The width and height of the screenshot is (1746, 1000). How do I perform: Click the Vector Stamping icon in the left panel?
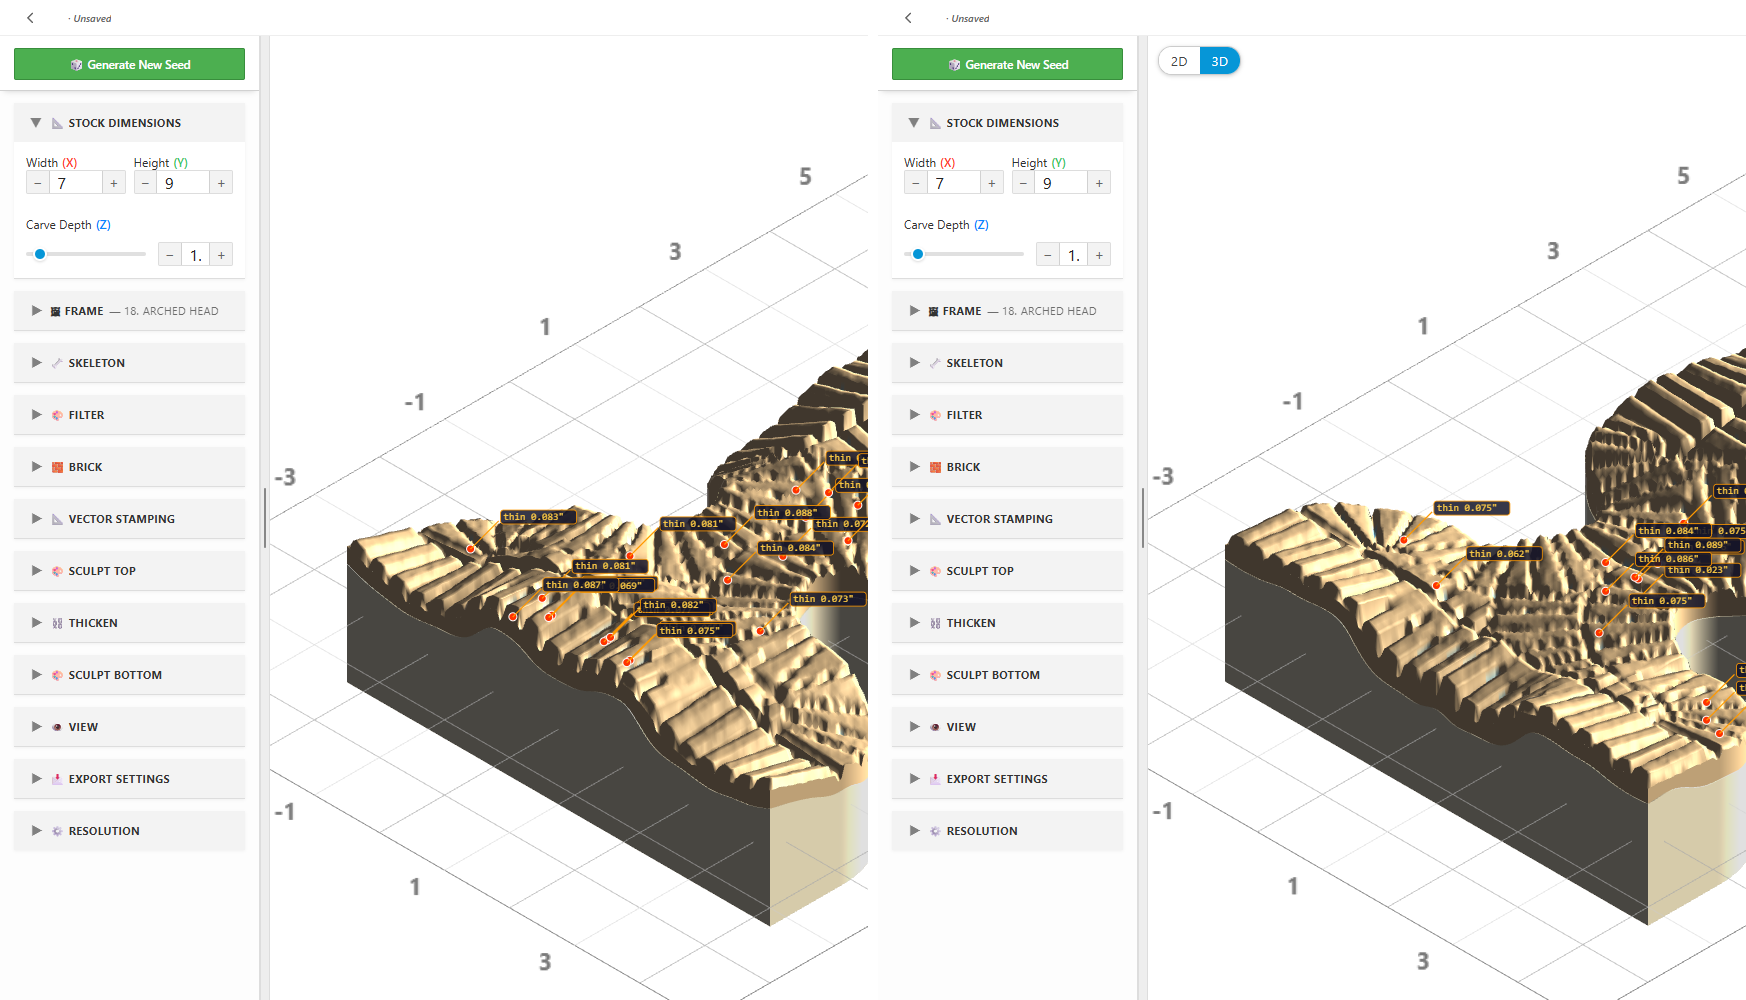click(57, 519)
